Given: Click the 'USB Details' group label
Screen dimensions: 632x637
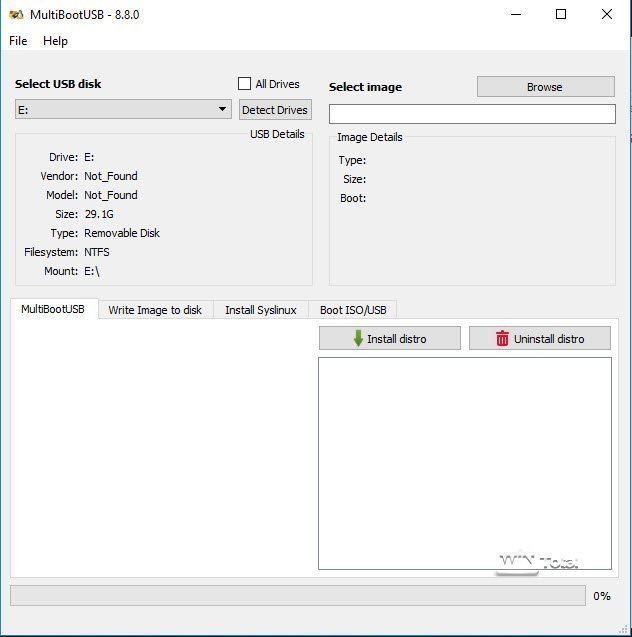Looking at the screenshot, I should (277, 134).
